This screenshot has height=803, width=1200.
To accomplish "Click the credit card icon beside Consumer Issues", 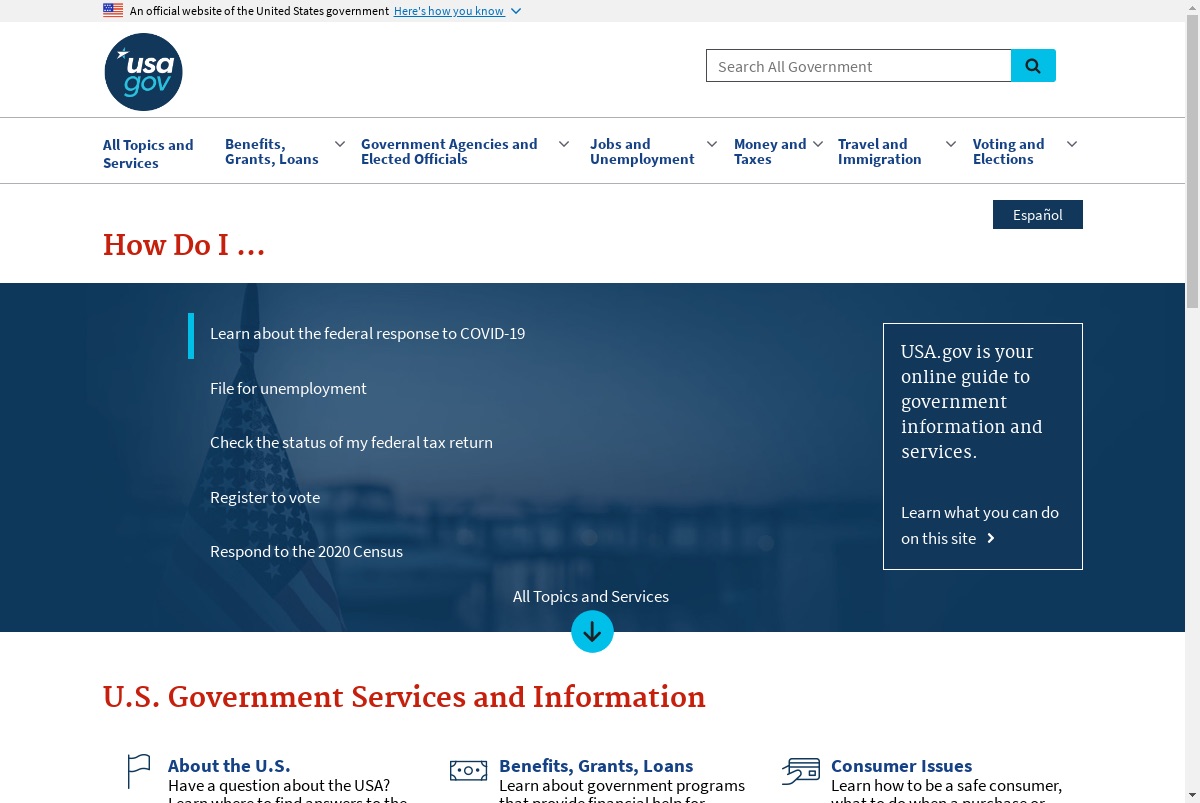I will coord(801,770).
